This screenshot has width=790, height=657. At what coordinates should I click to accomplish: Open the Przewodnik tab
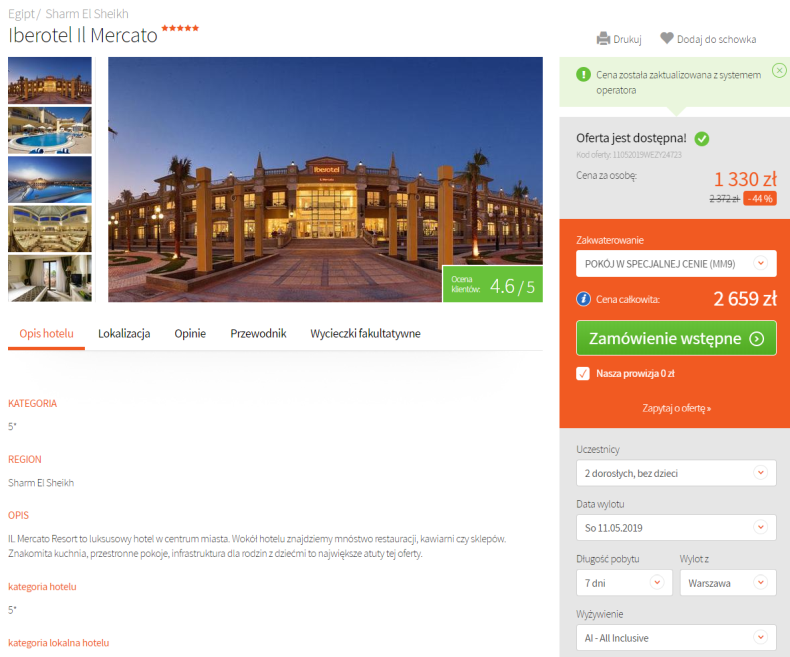(x=258, y=334)
